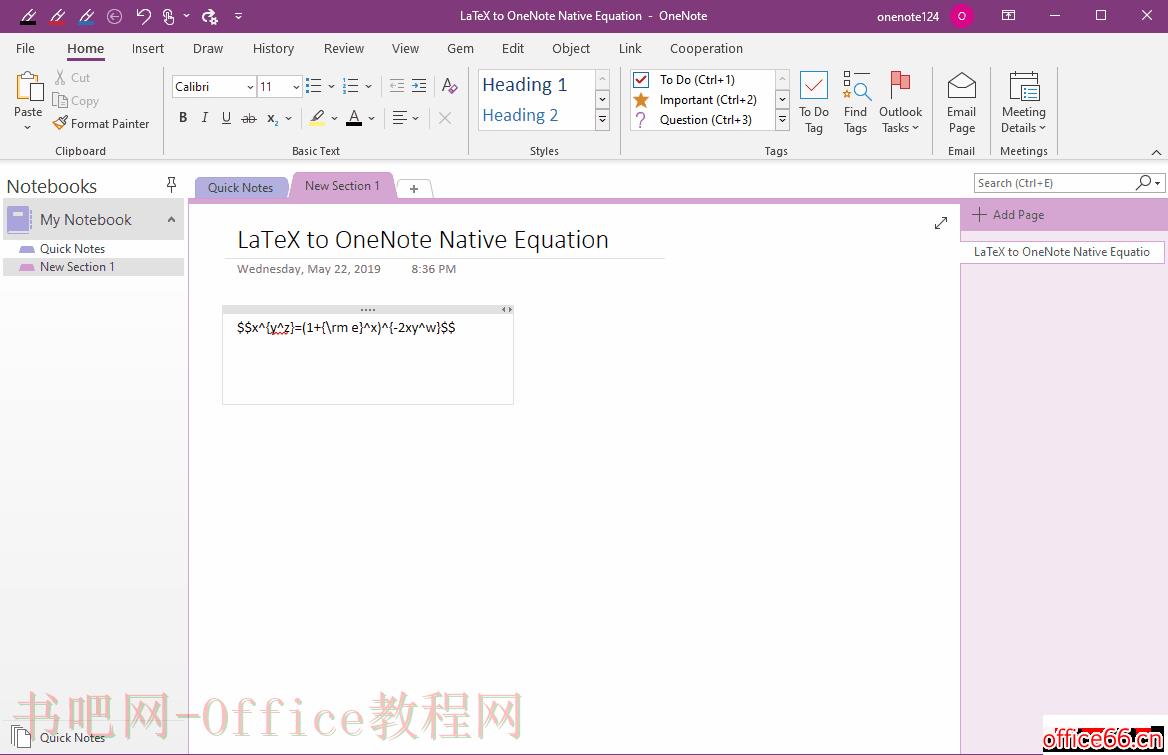Undo the last action
Viewport: 1168px width, 755px height.
[143, 16]
